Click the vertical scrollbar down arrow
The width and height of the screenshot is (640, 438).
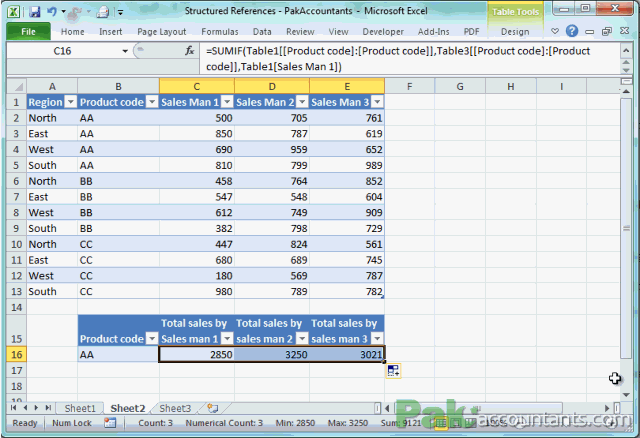click(626, 395)
